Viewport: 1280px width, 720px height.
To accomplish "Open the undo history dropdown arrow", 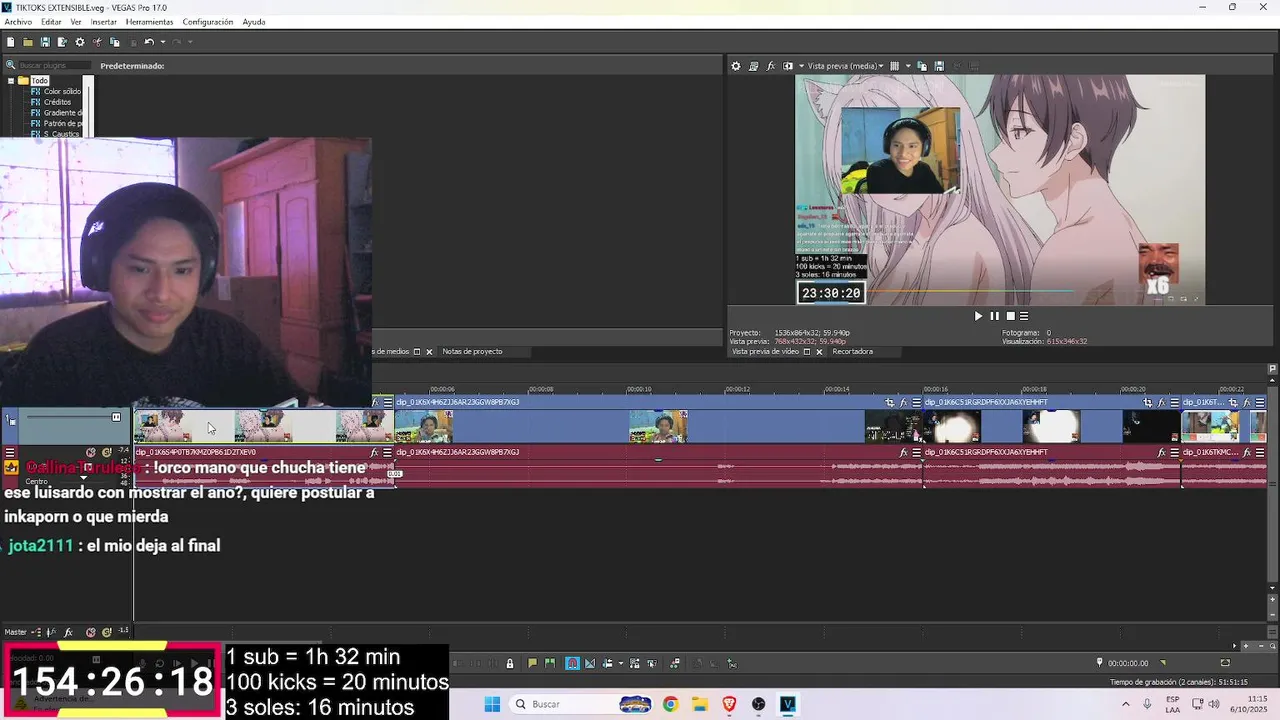I will [x=163, y=42].
